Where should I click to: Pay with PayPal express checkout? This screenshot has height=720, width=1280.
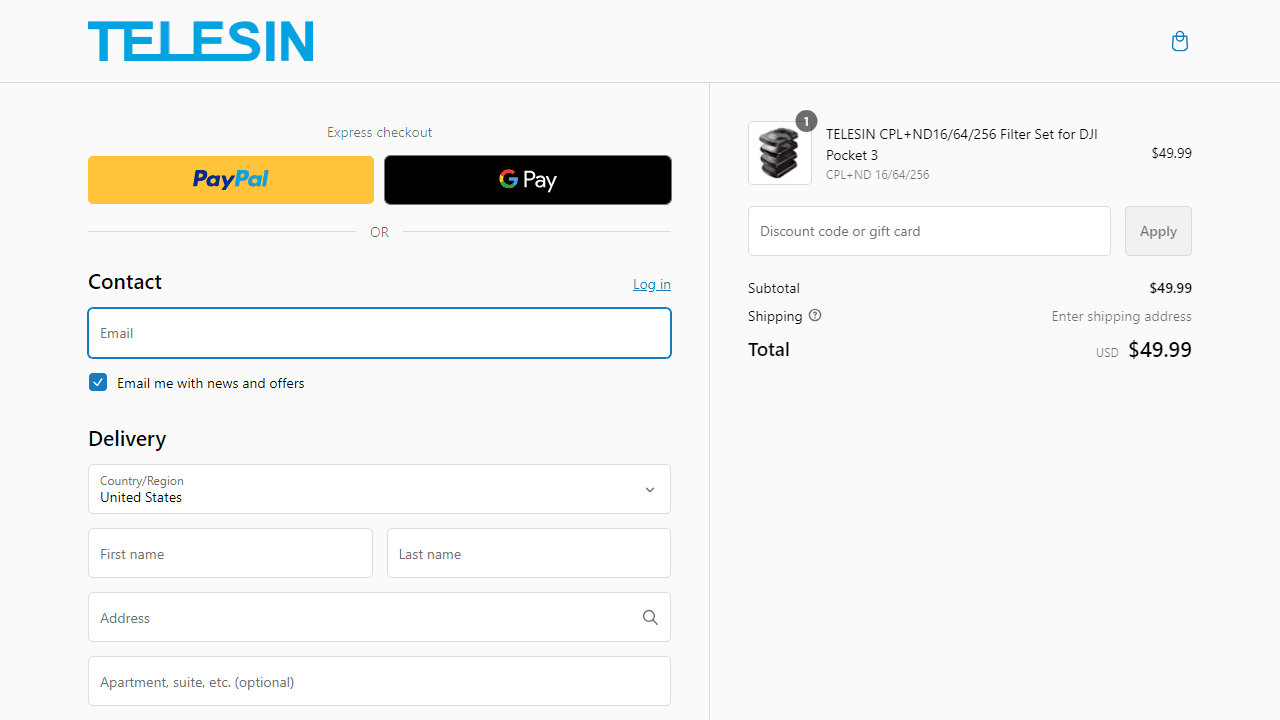(x=231, y=180)
